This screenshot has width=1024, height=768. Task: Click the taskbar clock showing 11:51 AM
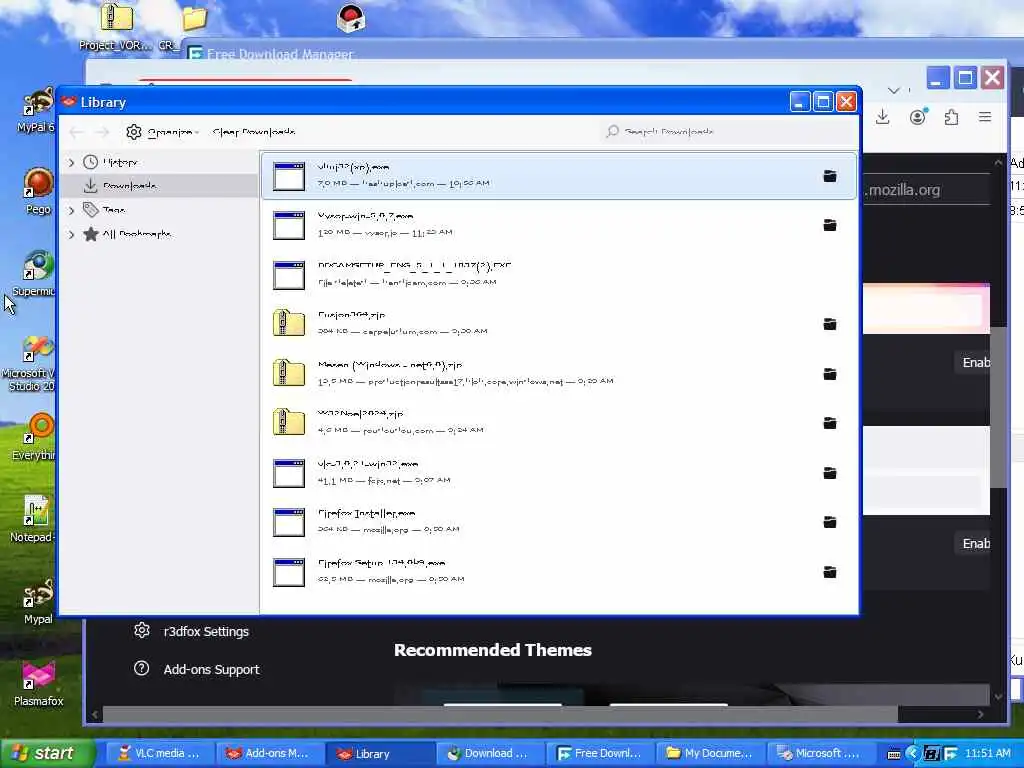[x=987, y=753]
